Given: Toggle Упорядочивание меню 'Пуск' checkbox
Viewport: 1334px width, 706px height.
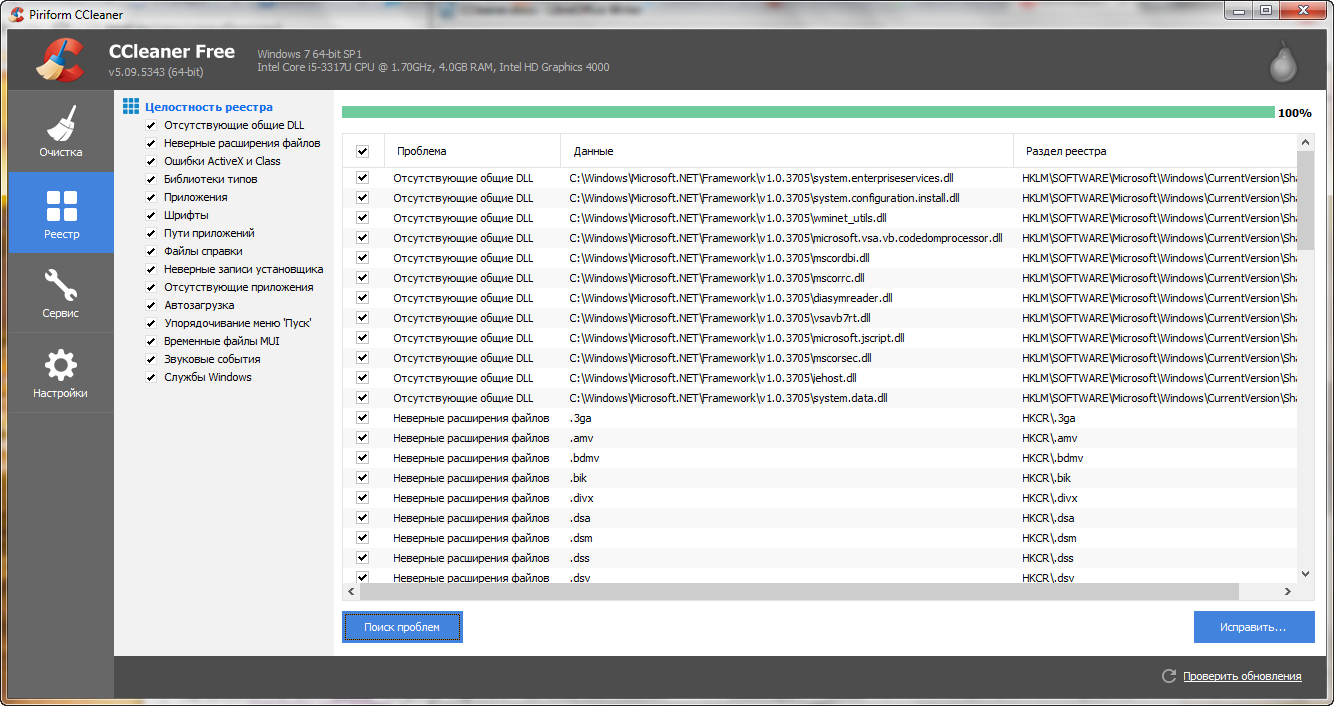Looking at the screenshot, I should point(151,323).
